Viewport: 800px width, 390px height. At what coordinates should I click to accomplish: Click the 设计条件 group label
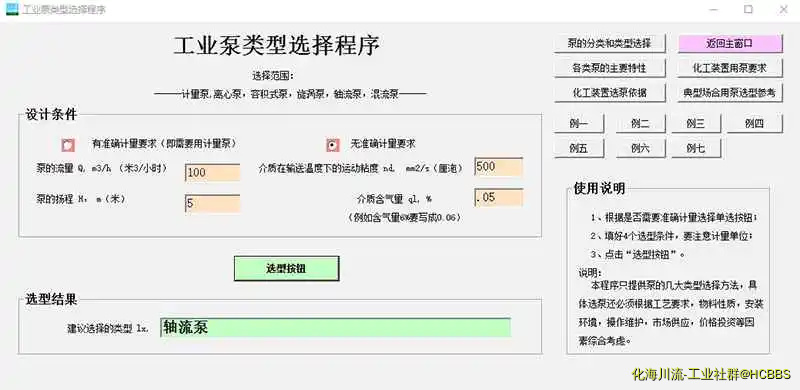[51, 114]
